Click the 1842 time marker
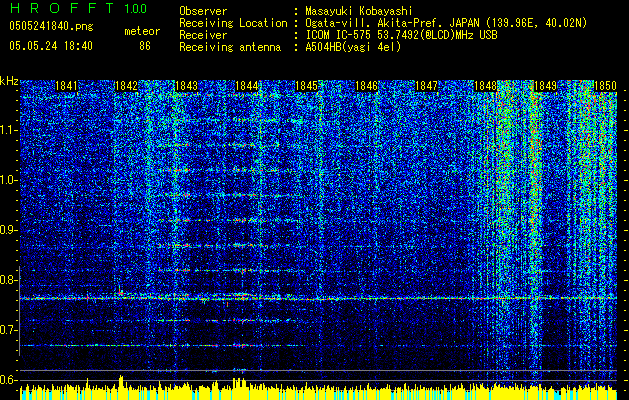629x400 pixels. tap(126, 86)
